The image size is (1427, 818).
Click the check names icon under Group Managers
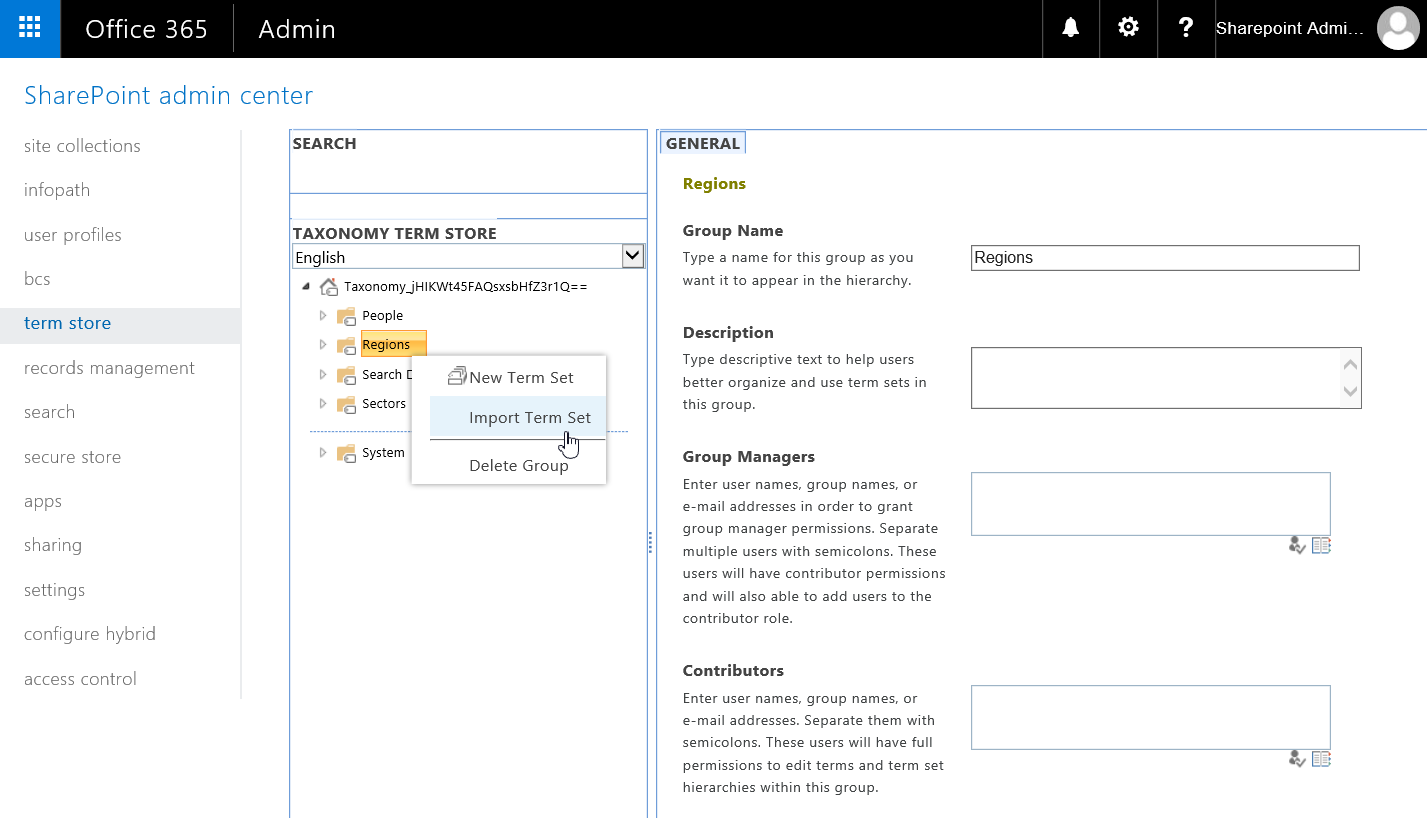click(1297, 545)
